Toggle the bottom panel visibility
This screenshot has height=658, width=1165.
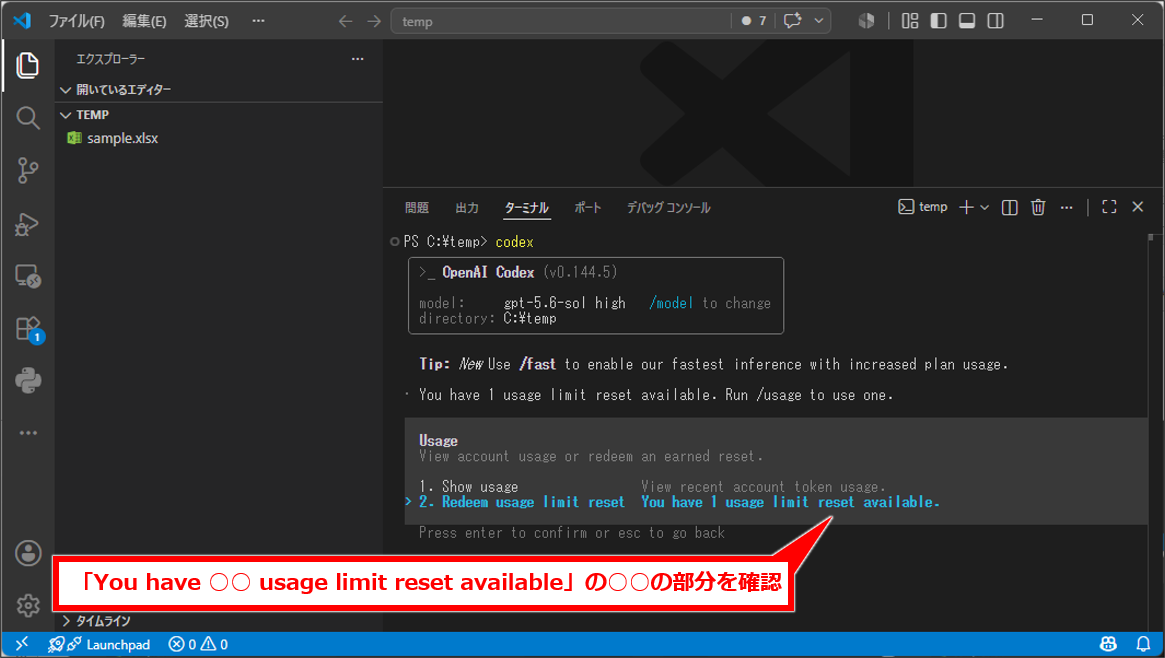(x=967, y=21)
